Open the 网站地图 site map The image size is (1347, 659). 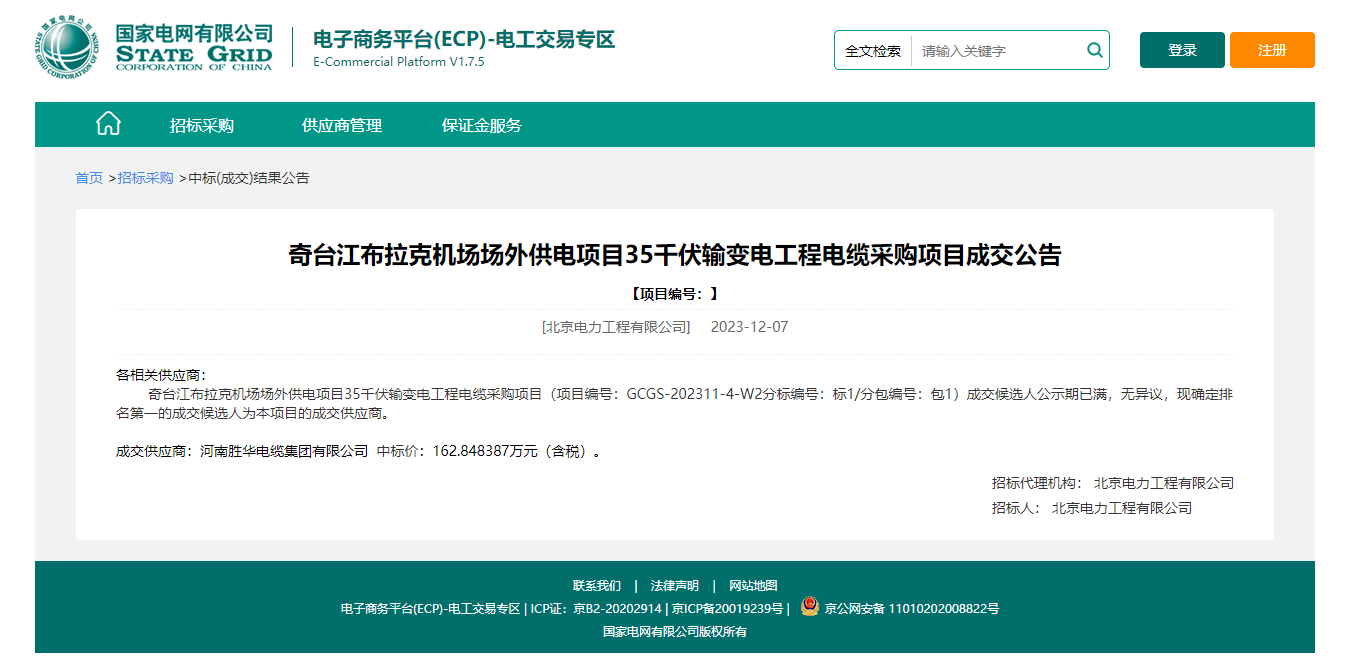tap(754, 585)
